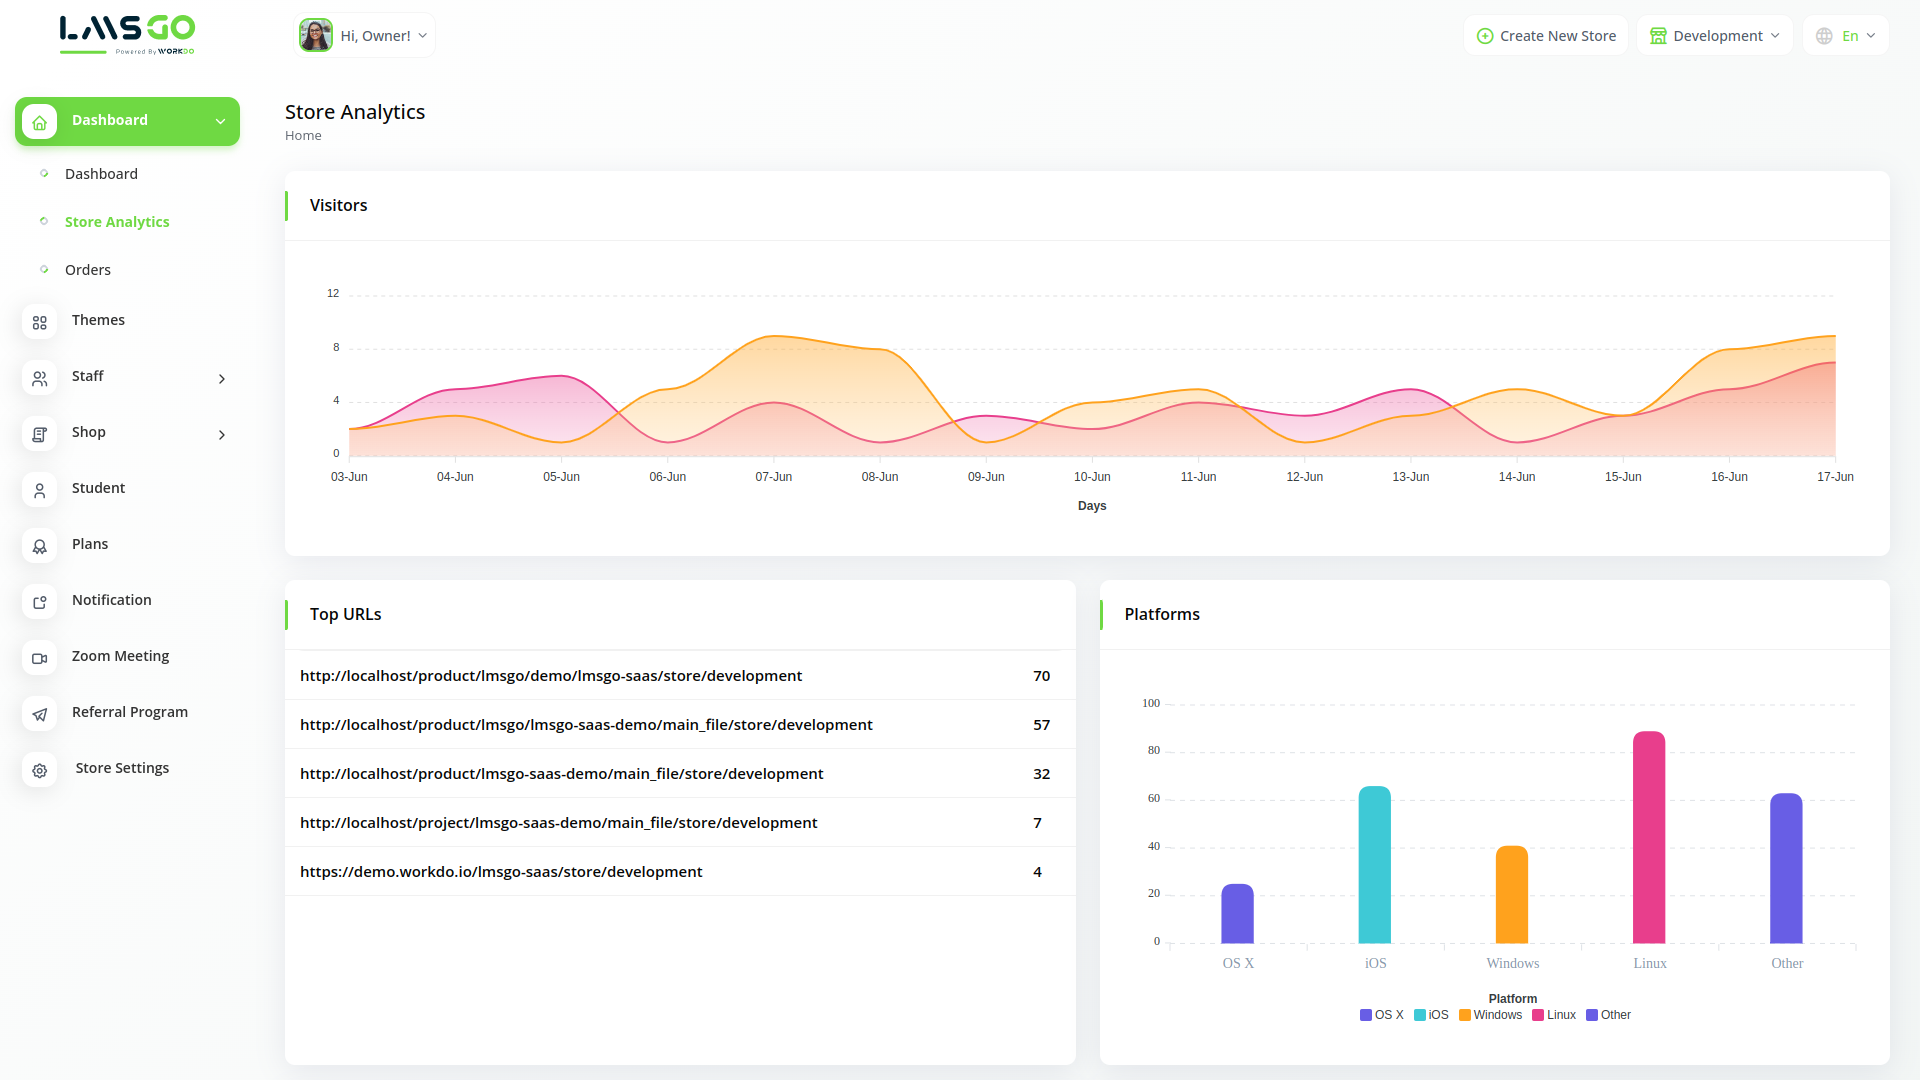Image resolution: width=1920 pixels, height=1080 pixels.
Task: Open Plans via the rocket icon
Action: (40, 546)
